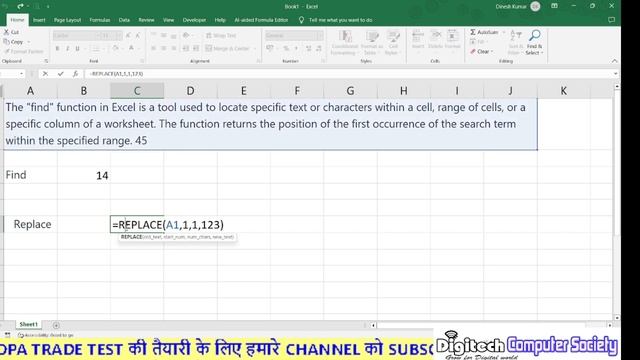Toggle Bold formatting
640x360 pixels.
pos(57,49)
